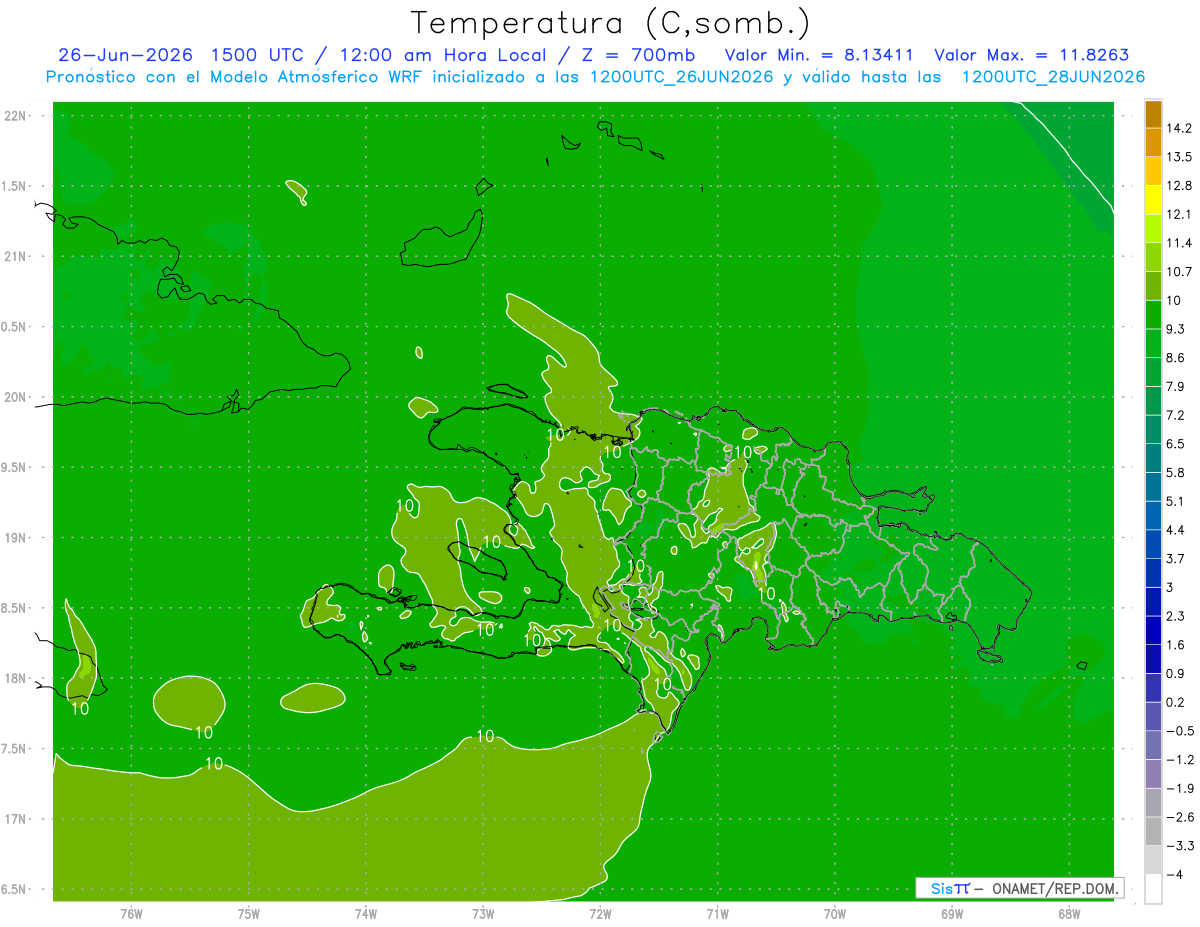Screen dimensions: 1200x927
Task: Click the "72W" longitude axis label
Action: (x=600, y=914)
